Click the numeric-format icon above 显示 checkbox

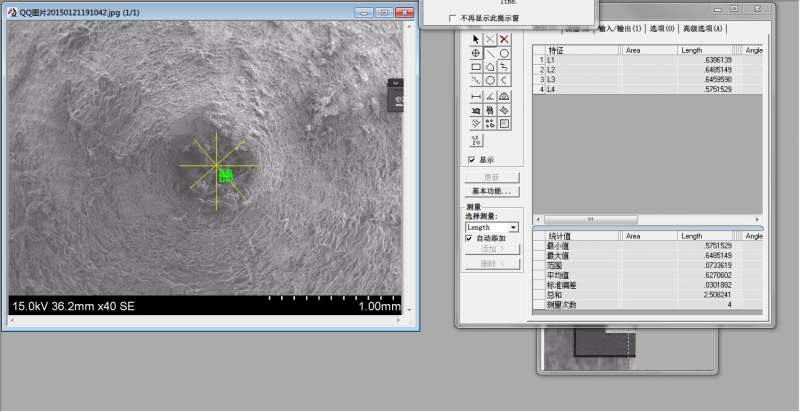click(x=476, y=140)
